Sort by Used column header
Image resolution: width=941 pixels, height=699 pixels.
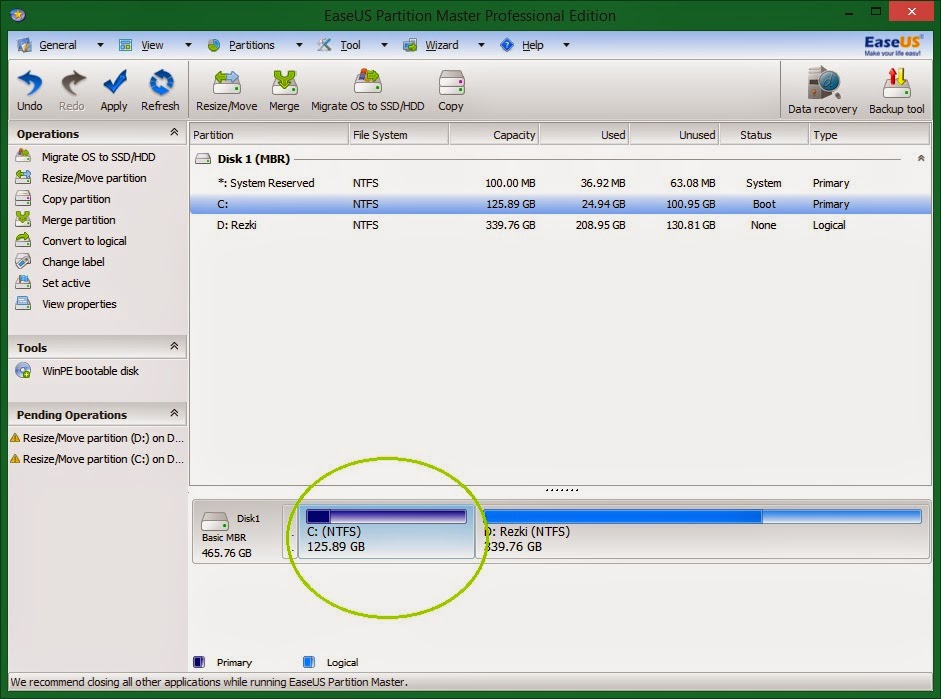tap(585, 135)
